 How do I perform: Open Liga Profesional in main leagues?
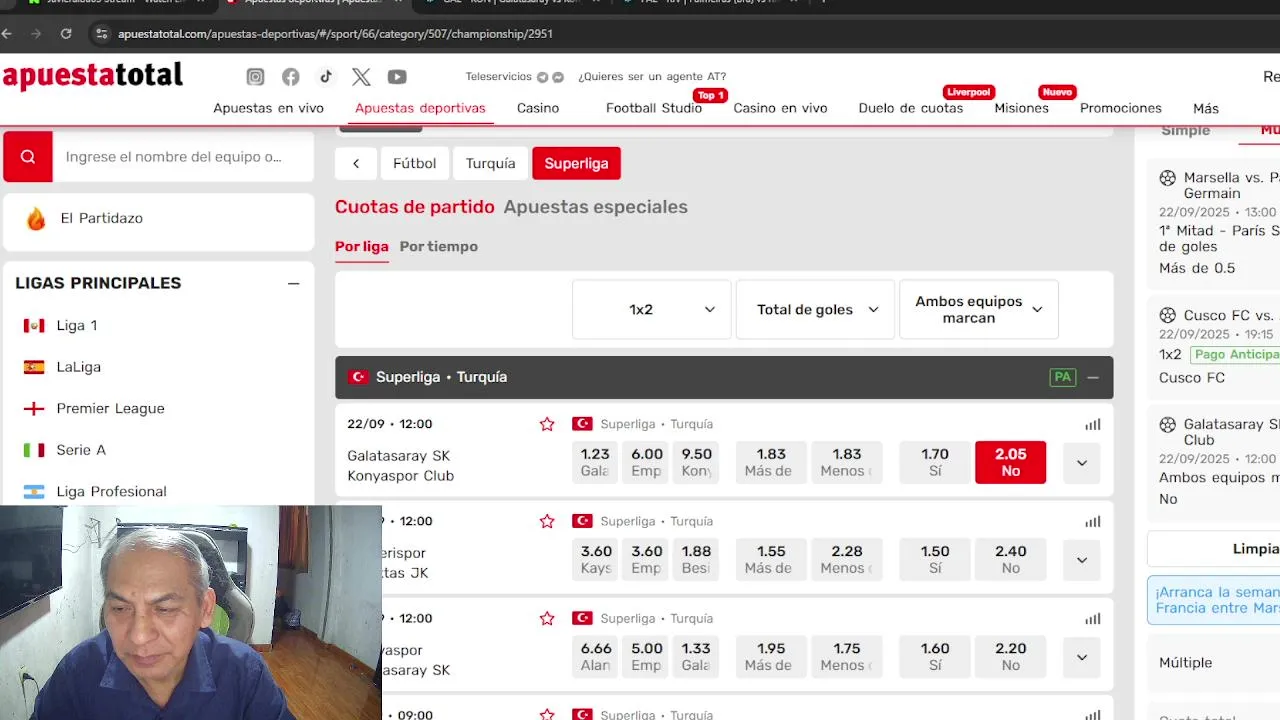click(x=111, y=491)
